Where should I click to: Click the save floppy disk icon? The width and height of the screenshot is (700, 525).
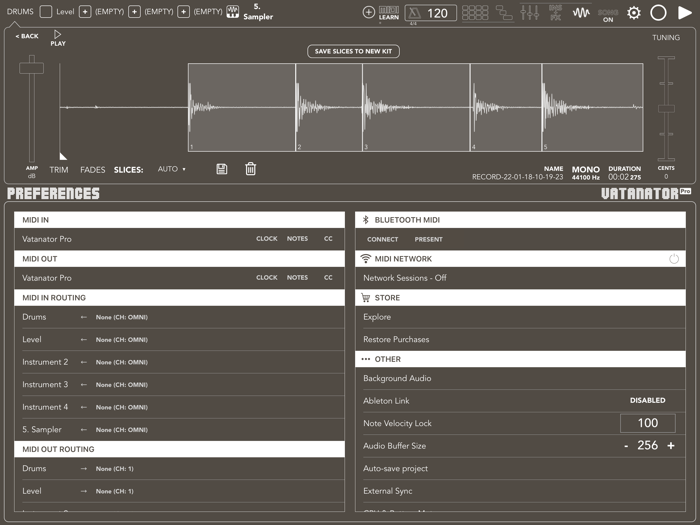click(x=222, y=169)
